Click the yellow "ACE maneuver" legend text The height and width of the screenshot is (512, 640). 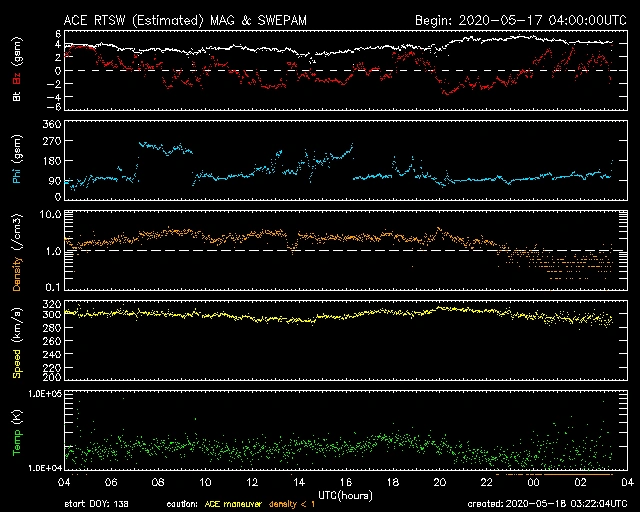(233, 504)
